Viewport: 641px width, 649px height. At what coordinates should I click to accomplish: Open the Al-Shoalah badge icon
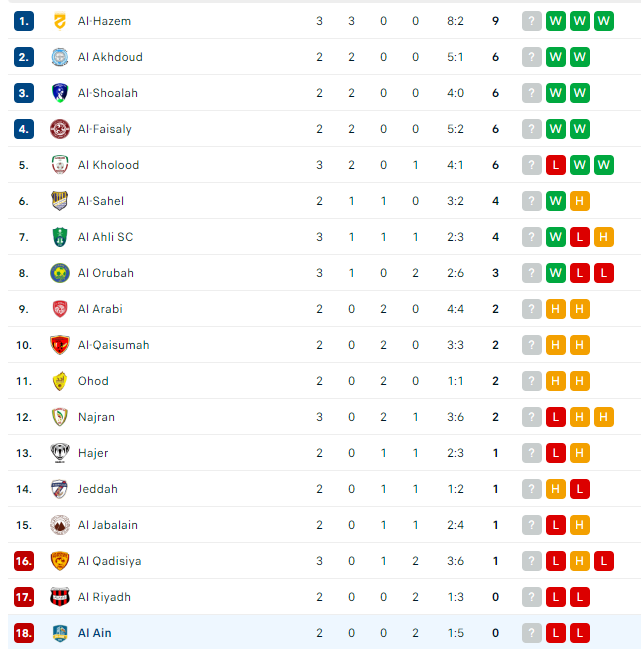click(x=60, y=93)
